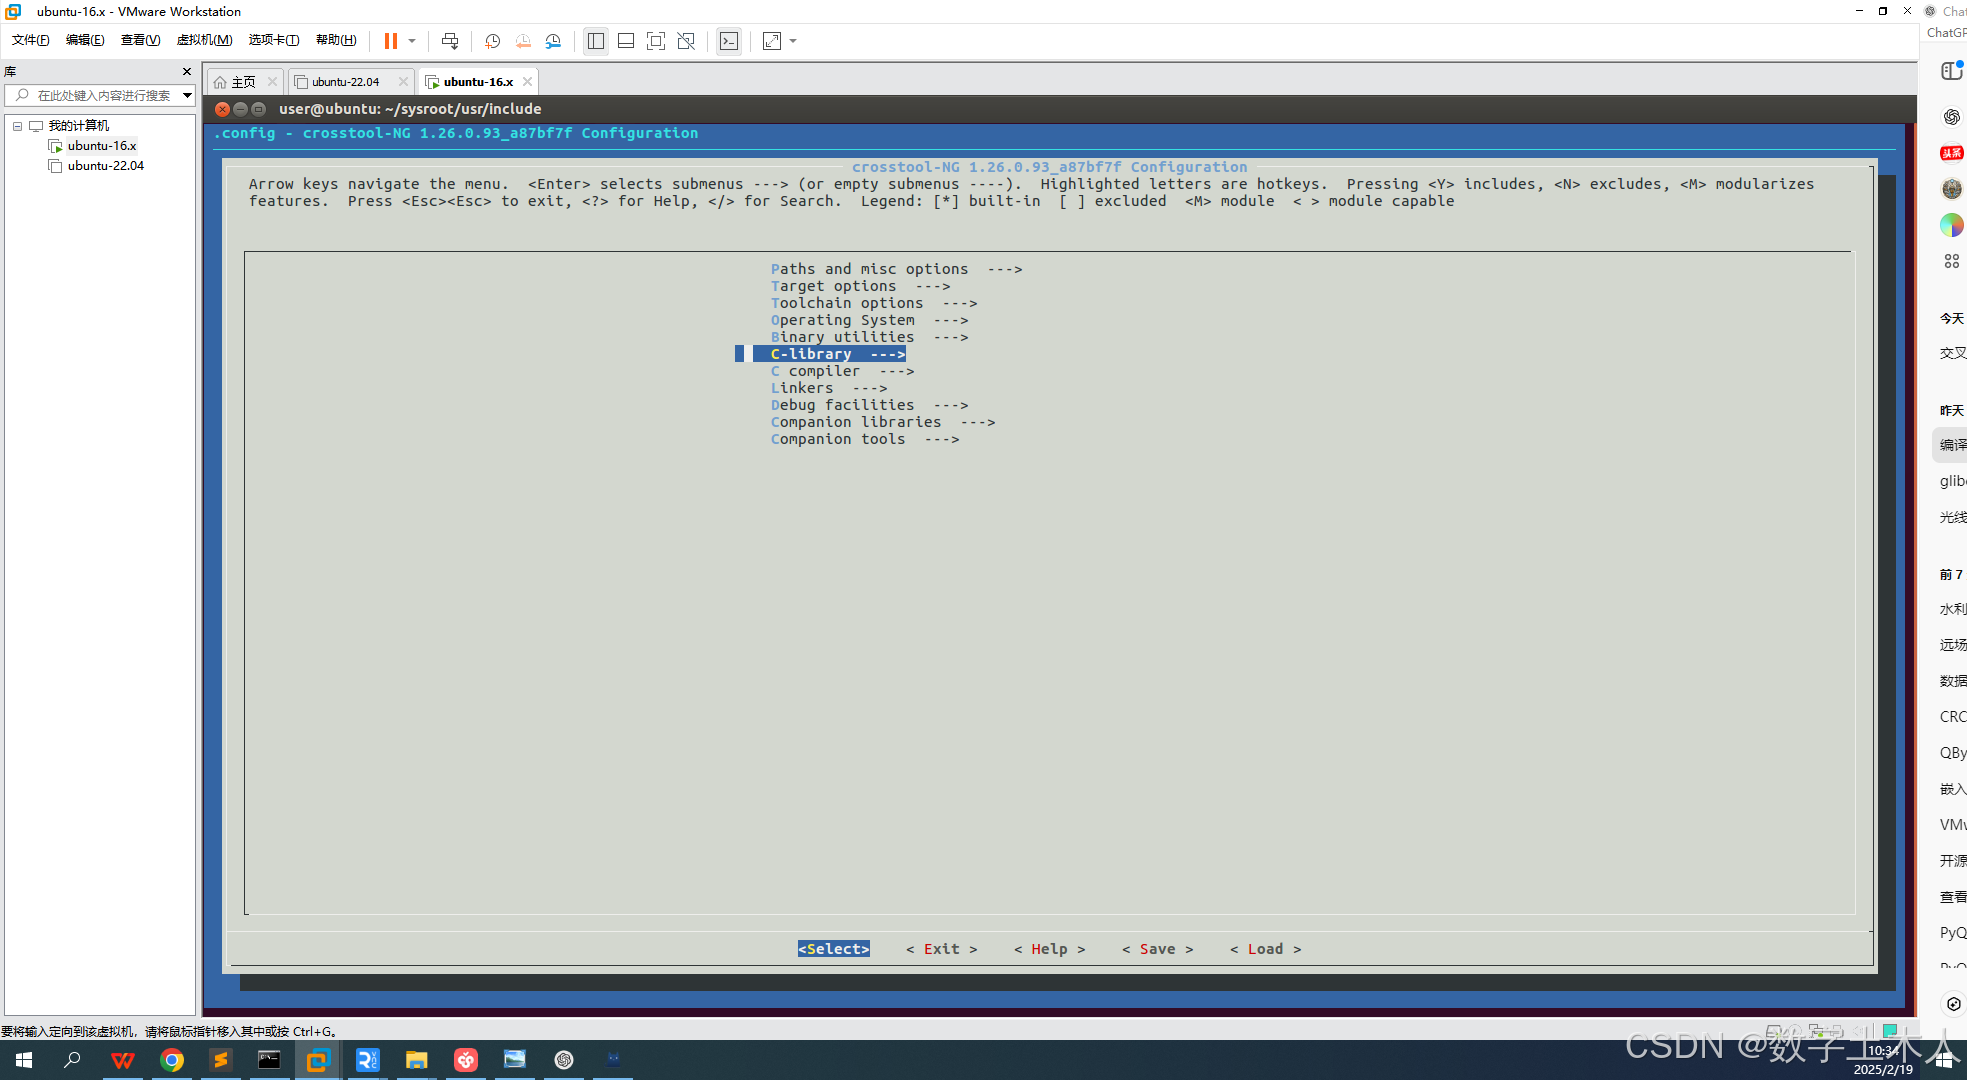Open the library search filter dropdown
Screen dimensions: 1967x1080
pos(187,95)
